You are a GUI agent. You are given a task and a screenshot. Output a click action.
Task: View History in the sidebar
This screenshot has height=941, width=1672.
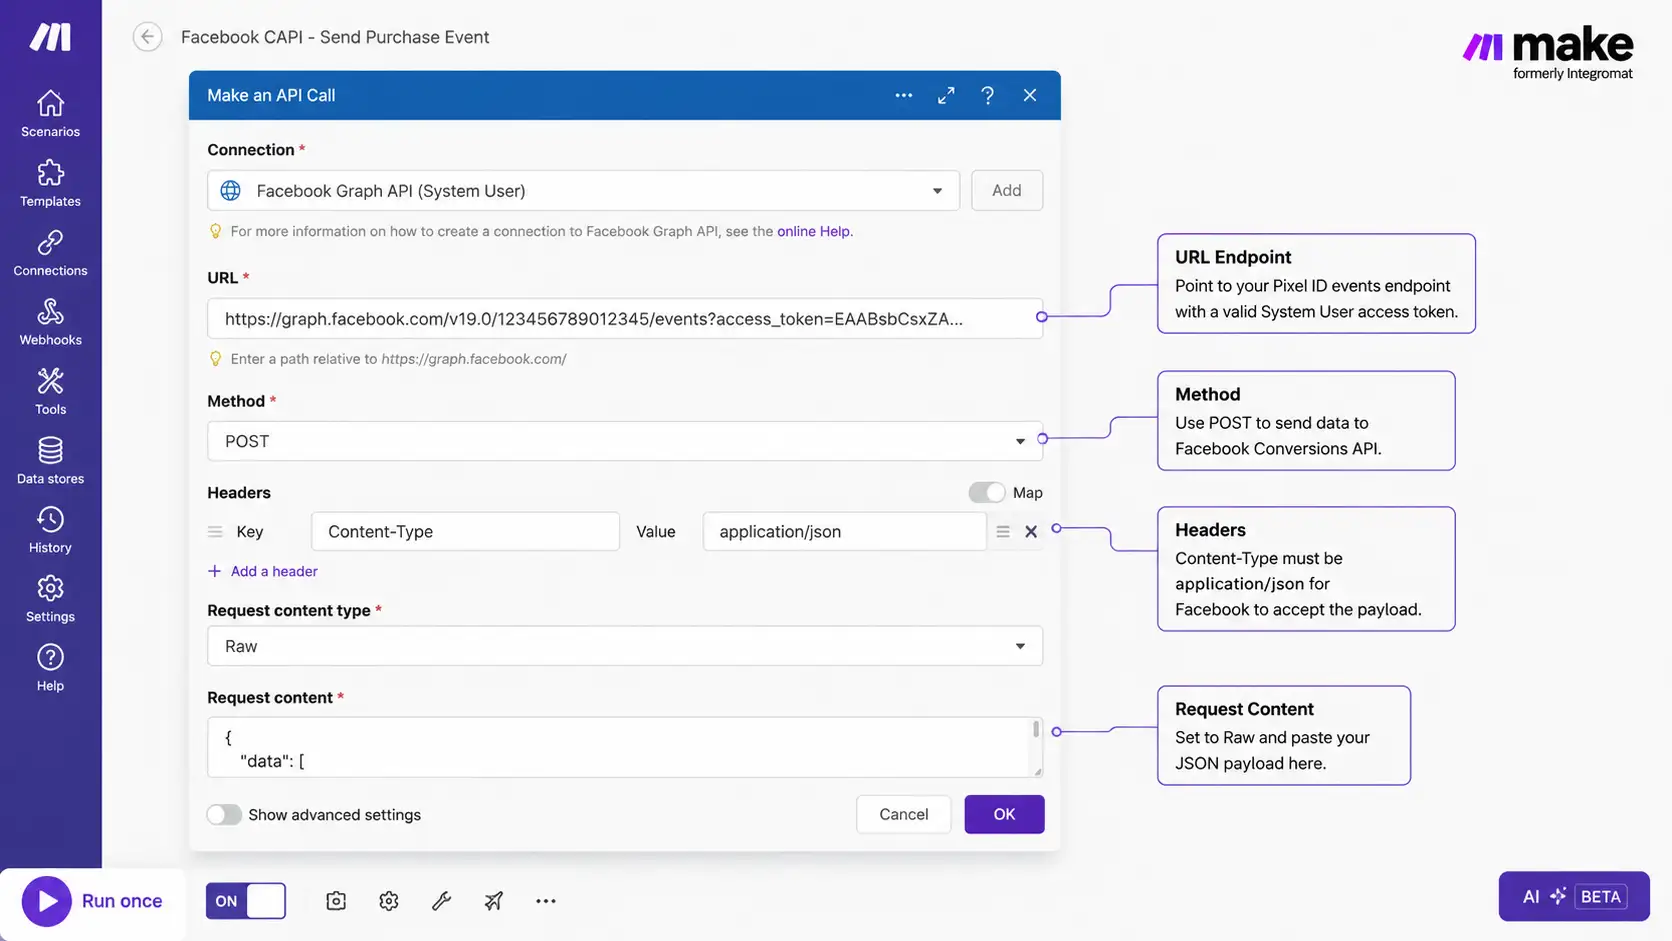50,530
